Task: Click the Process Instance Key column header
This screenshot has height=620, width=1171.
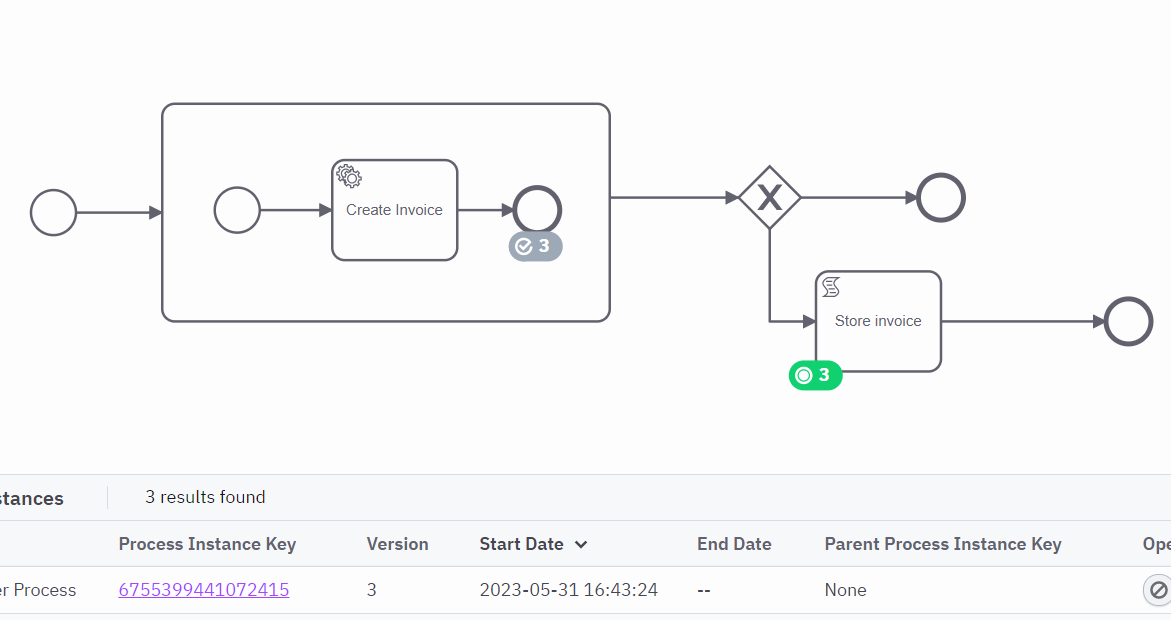Action: 207,544
